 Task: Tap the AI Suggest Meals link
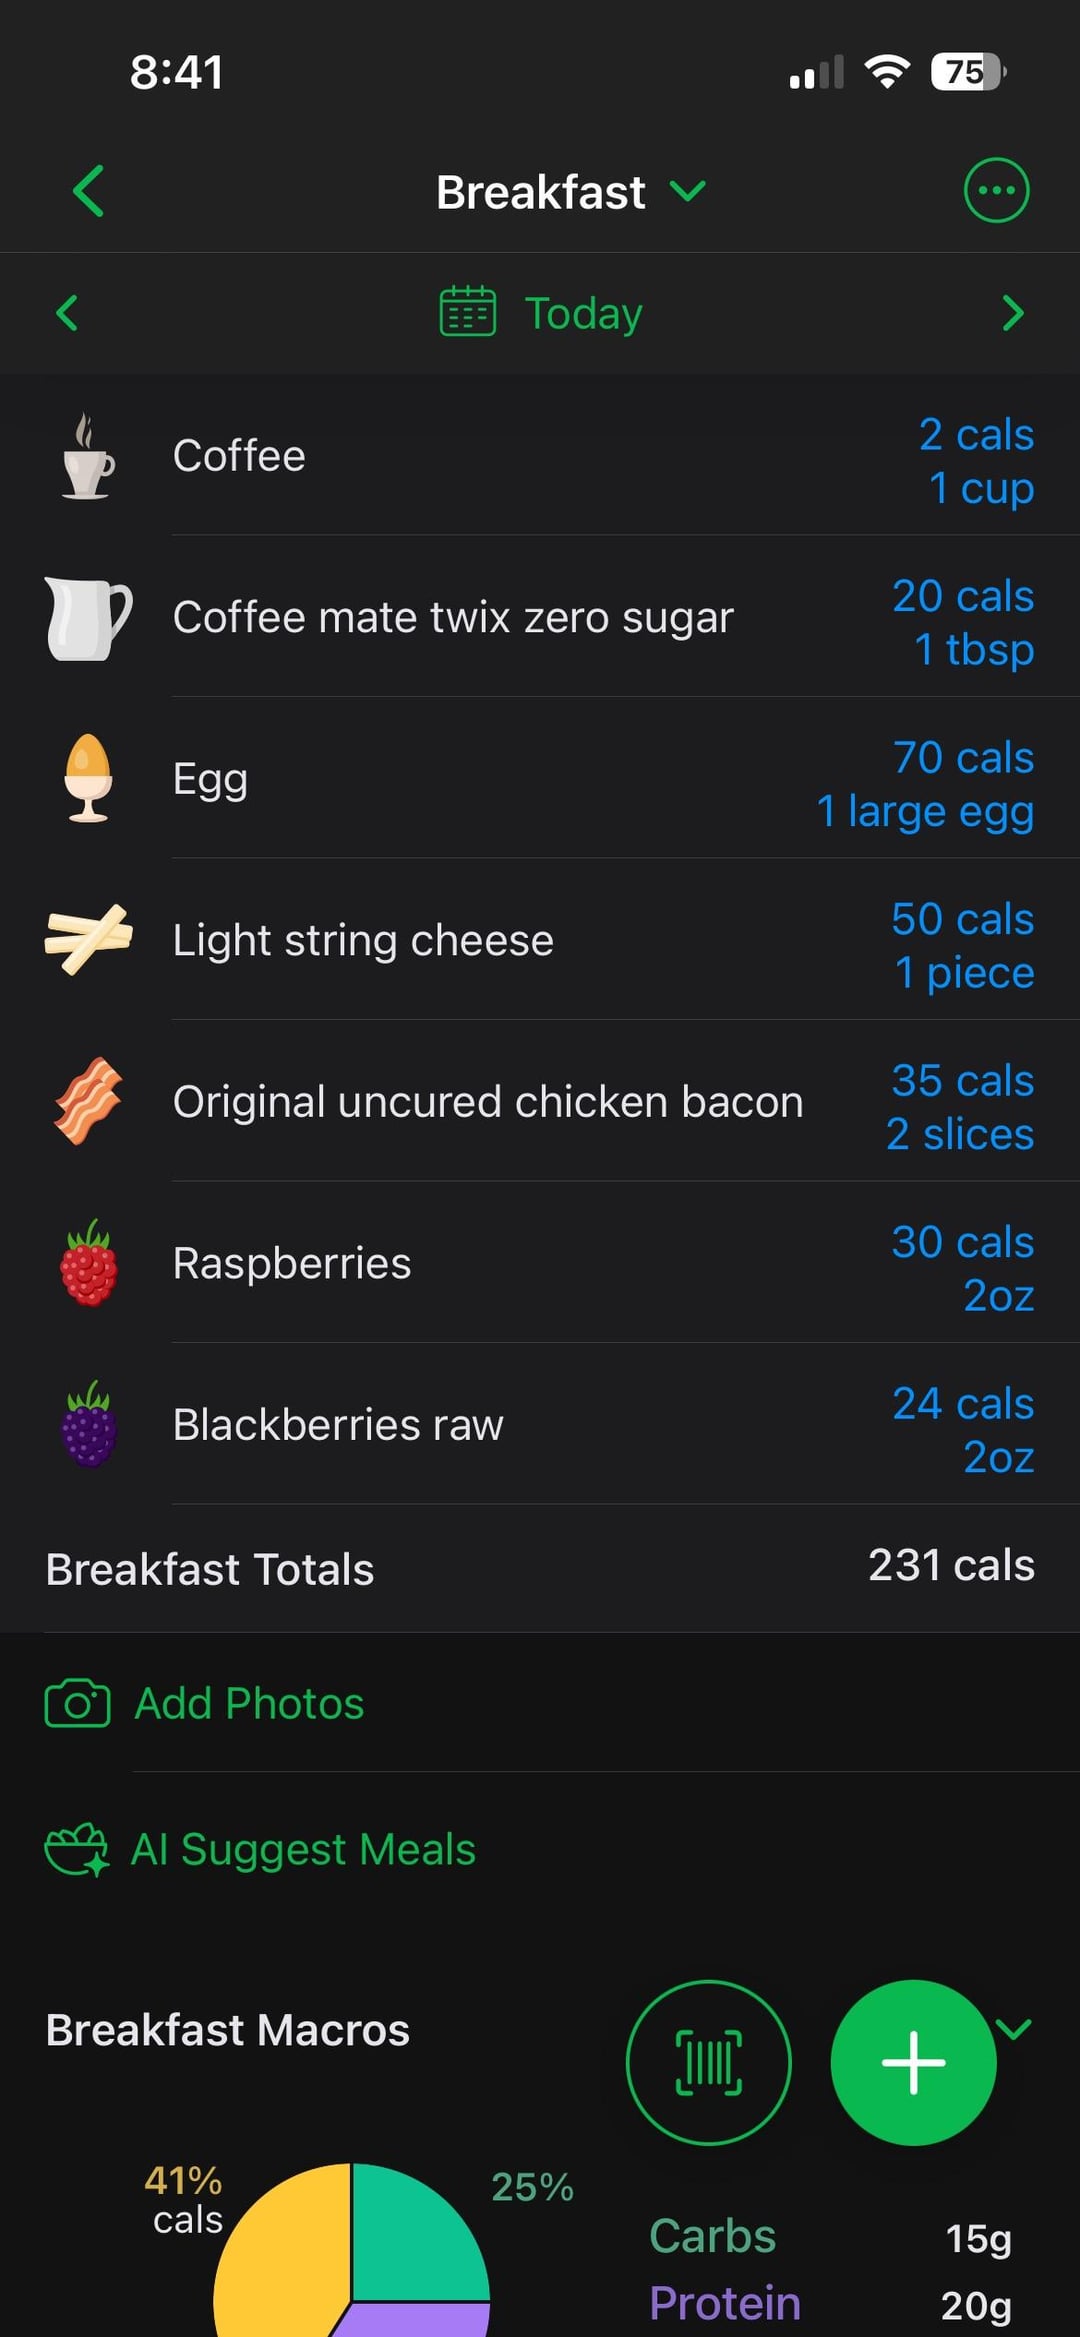coord(303,1849)
